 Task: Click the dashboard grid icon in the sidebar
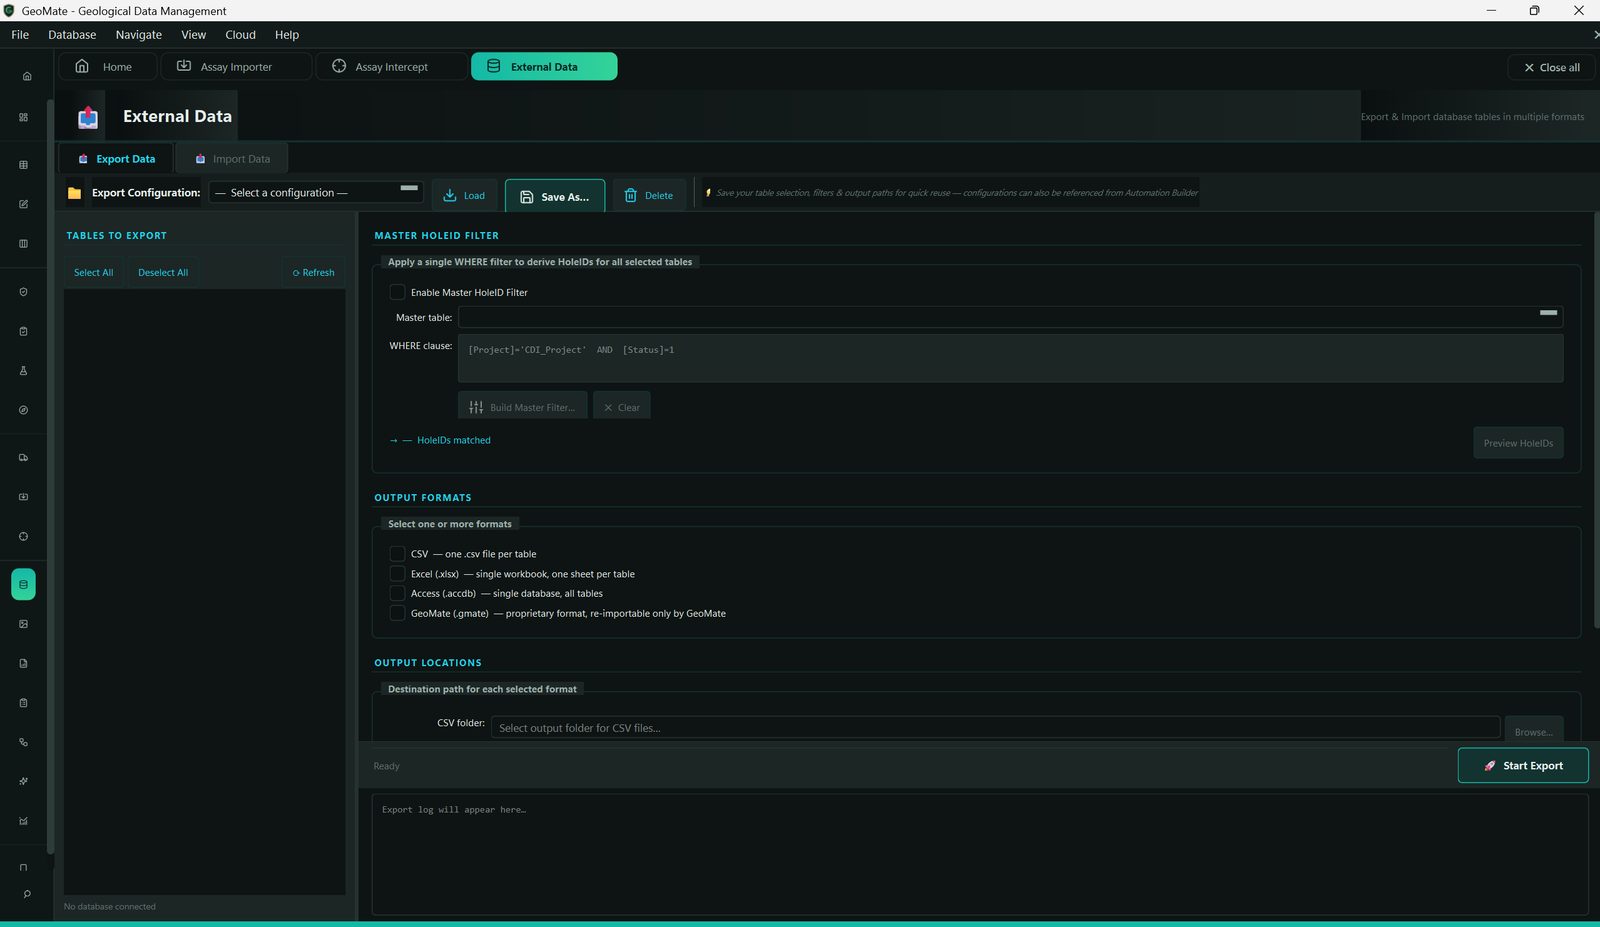click(23, 117)
